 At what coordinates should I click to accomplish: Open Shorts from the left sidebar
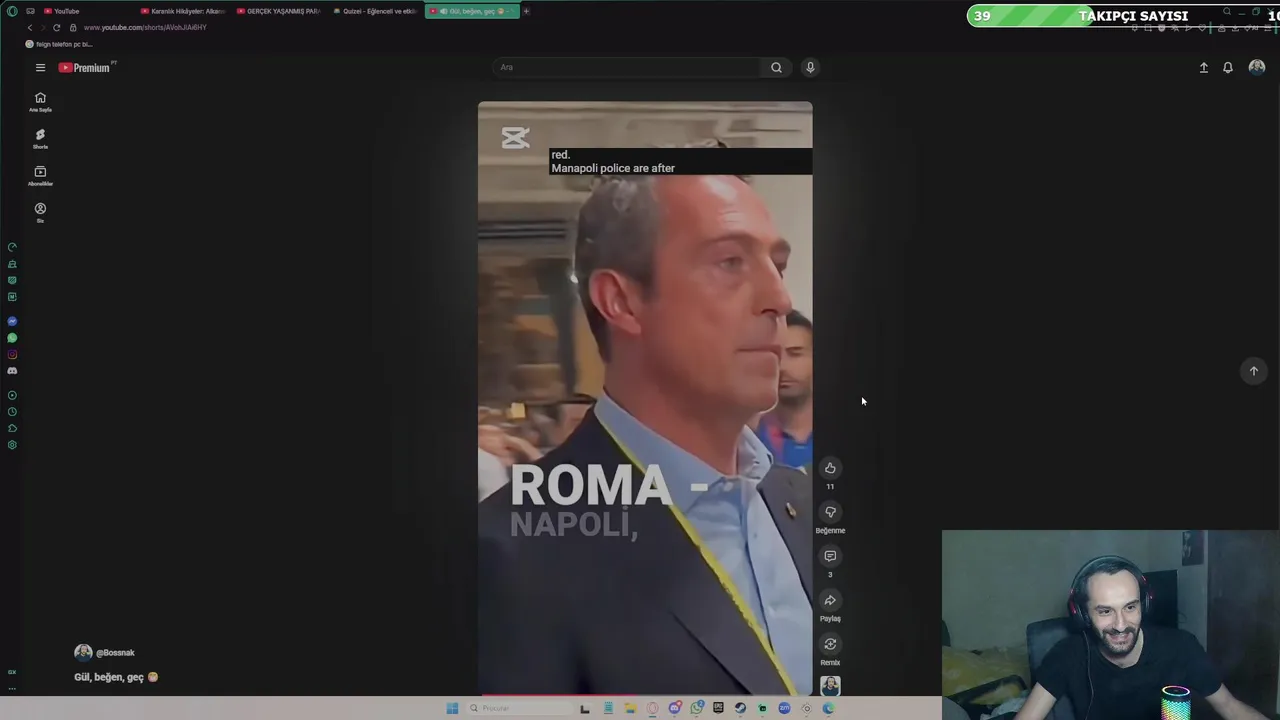(40, 139)
